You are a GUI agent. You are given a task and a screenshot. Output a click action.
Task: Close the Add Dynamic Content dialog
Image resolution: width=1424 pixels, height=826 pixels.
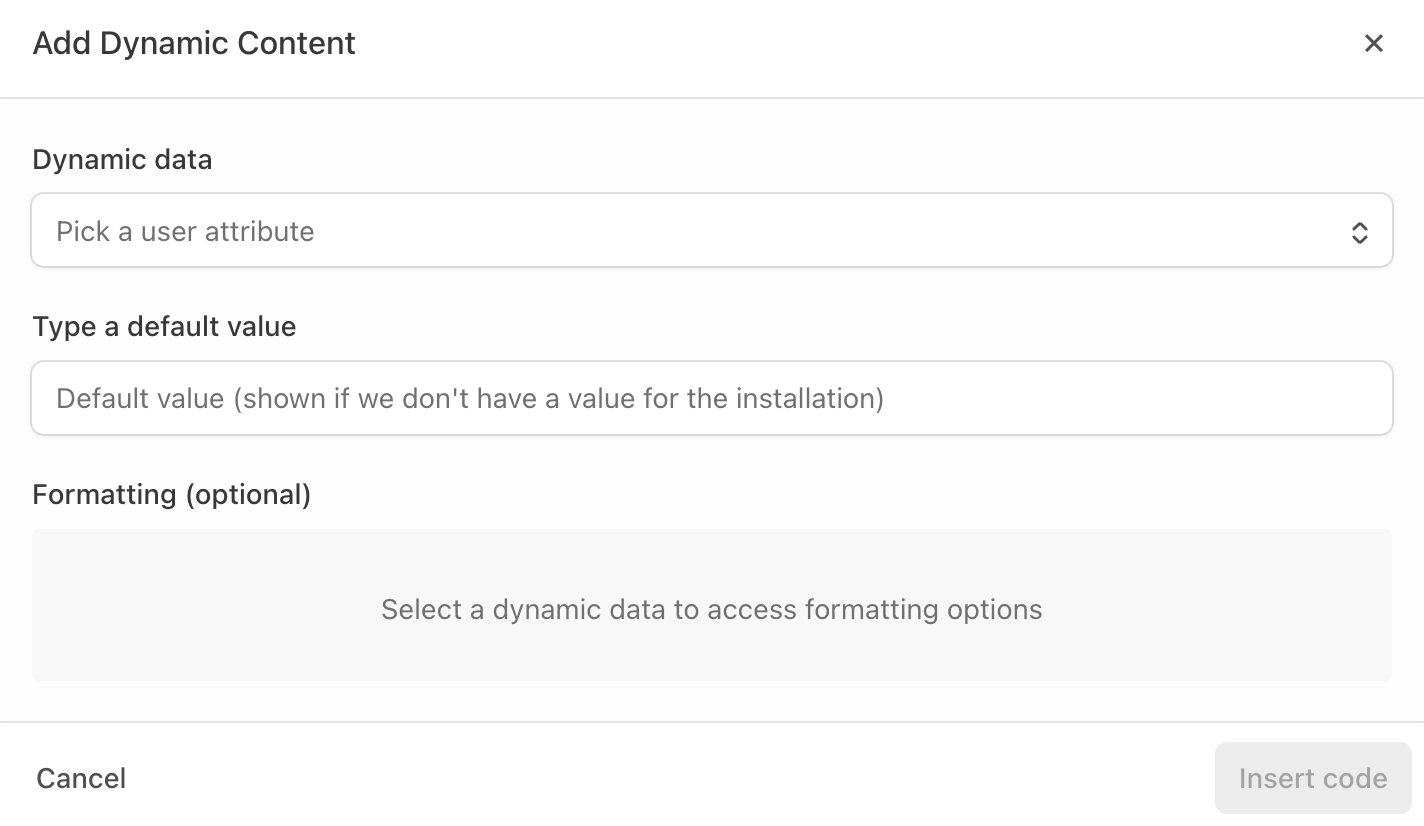click(1374, 43)
